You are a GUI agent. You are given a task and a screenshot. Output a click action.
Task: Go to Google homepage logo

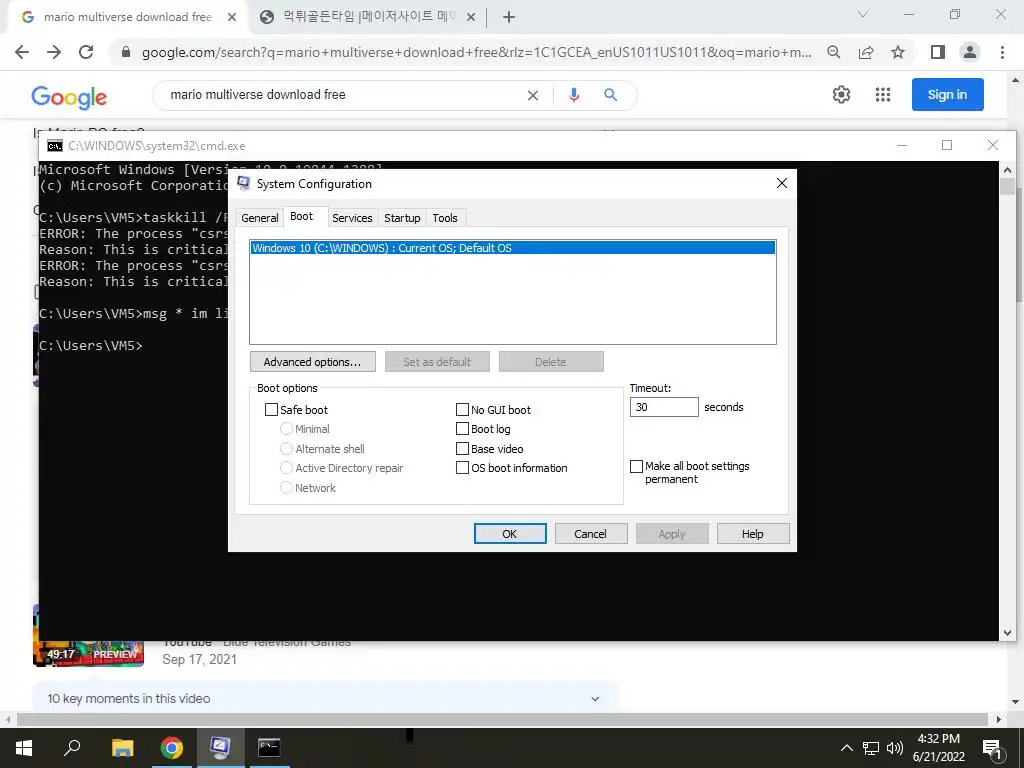pyautogui.click(x=69, y=97)
